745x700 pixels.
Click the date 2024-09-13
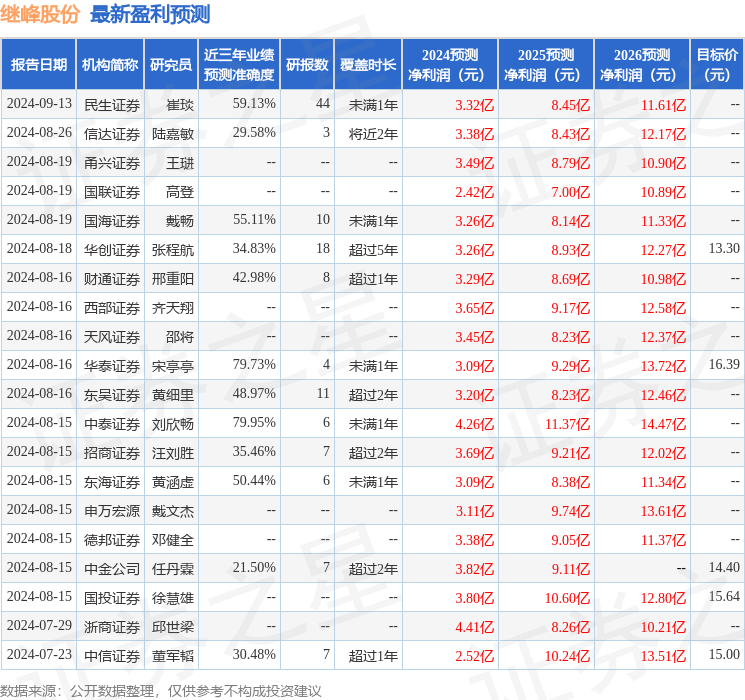point(39,103)
